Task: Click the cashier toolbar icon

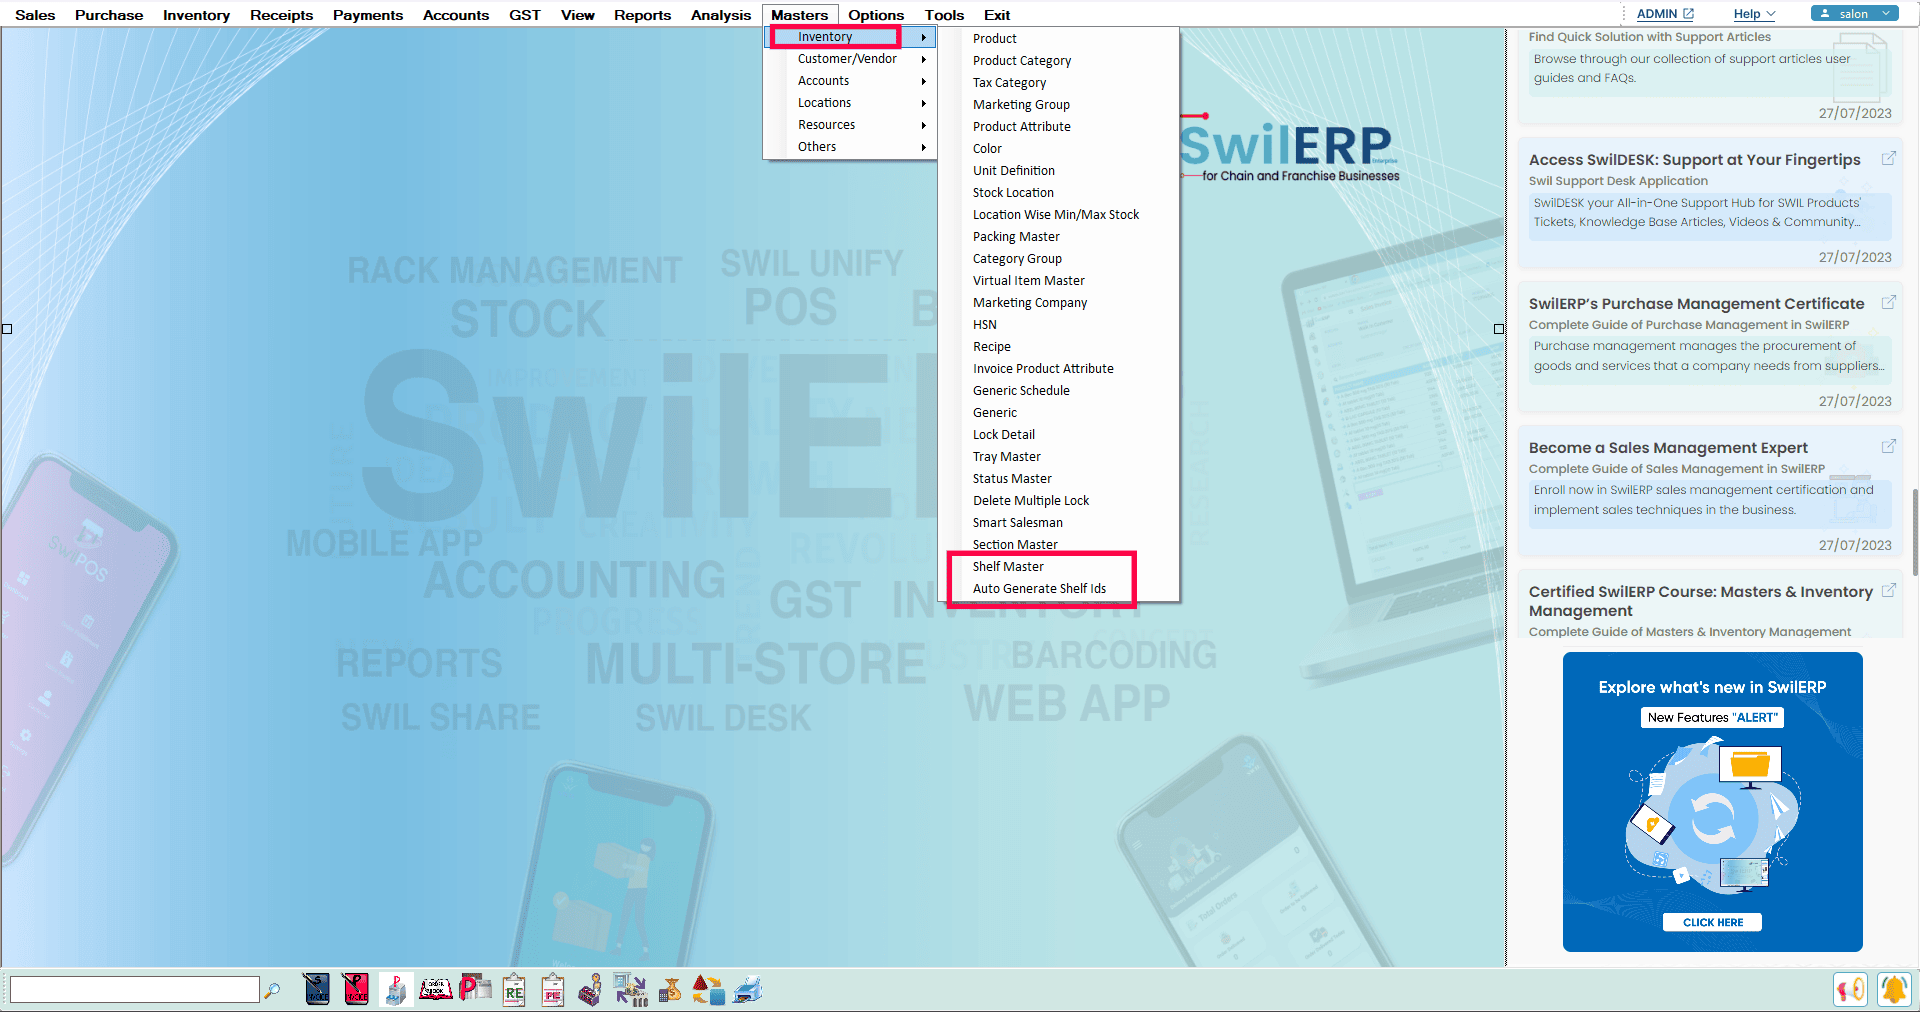Action: click(x=591, y=989)
